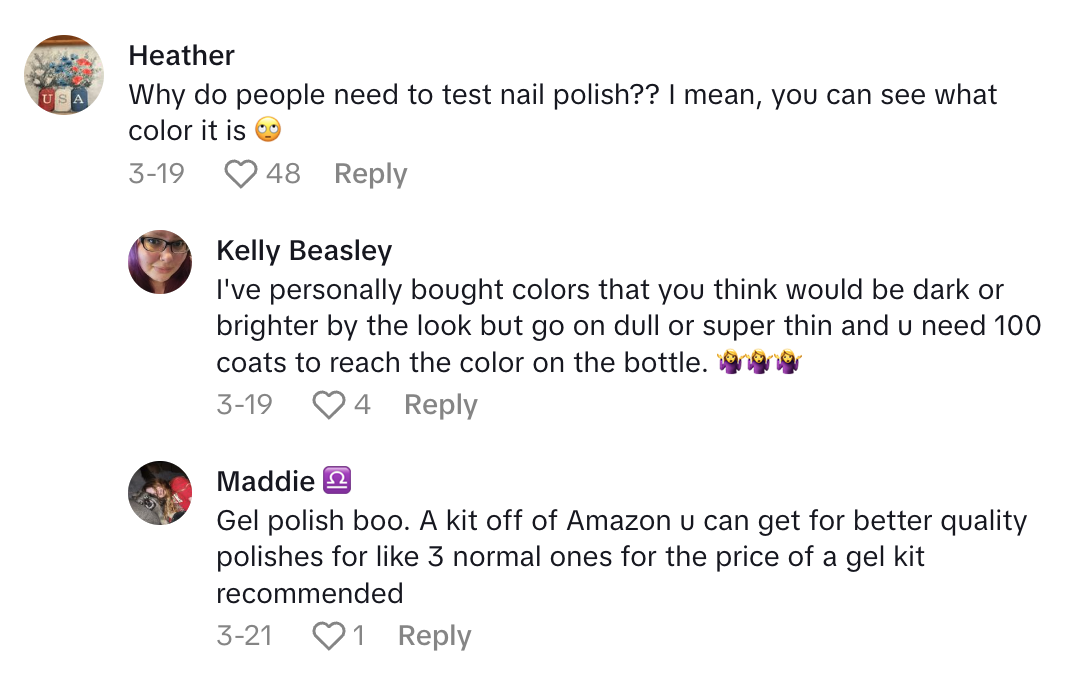Viewport: 1088px width, 684px height.
Task: Open the Heather username link
Action: click(x=181, y=56)
